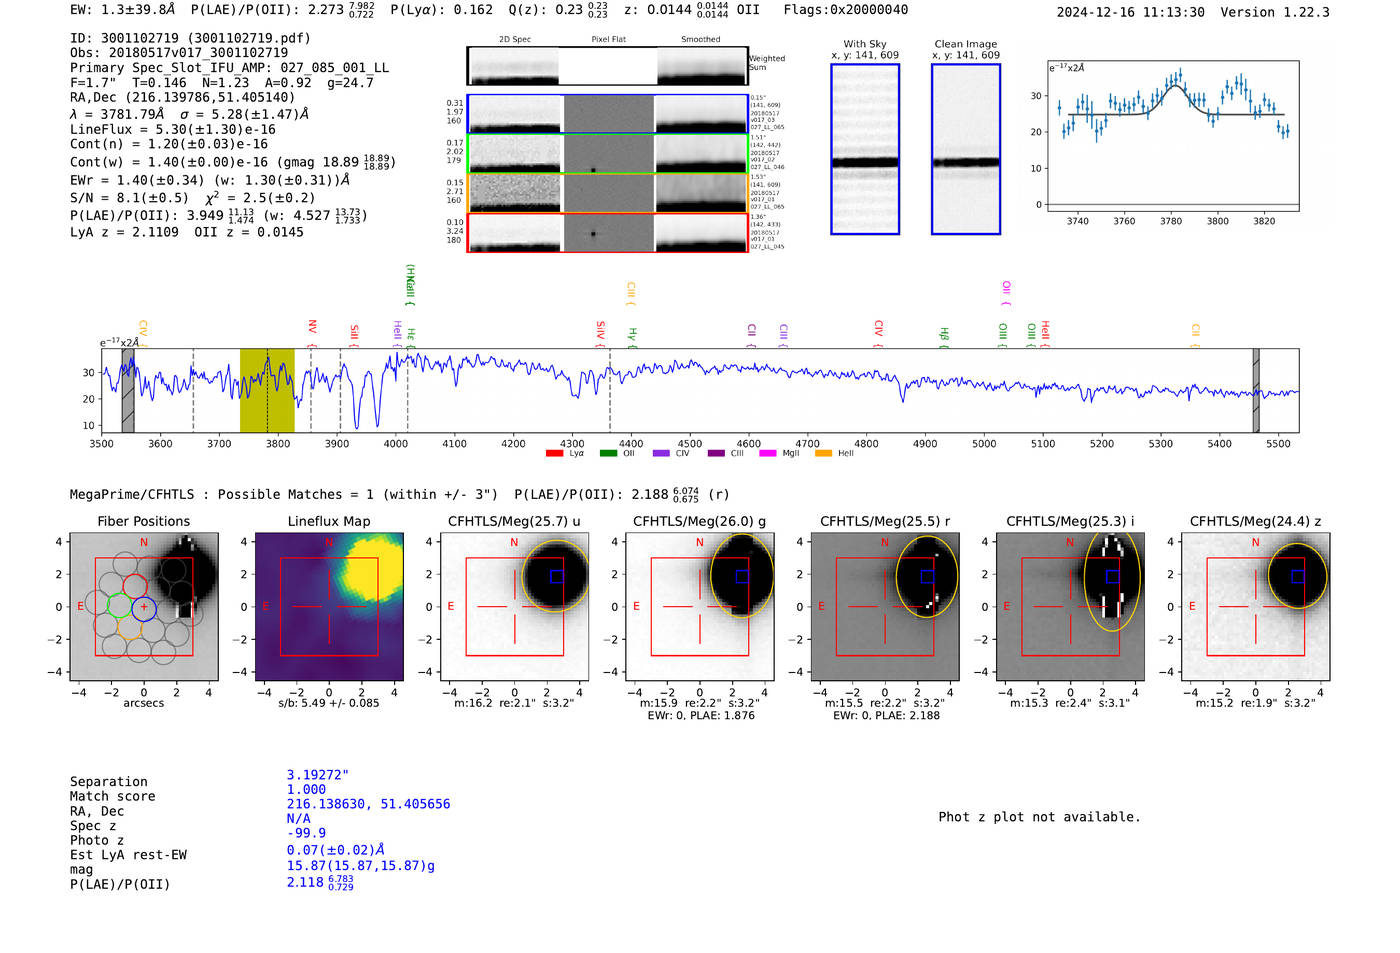Click the Phot z plot not available message
This screenshot has width=1400, height=953.
pos(1039,817)
